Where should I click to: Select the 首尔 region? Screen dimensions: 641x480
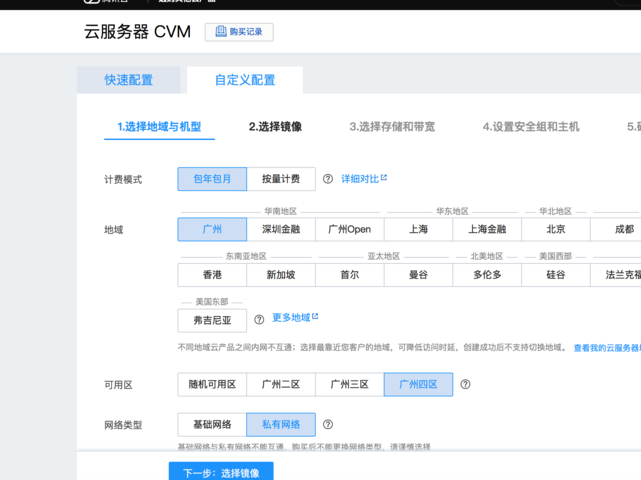pyautogui.click(x=350, y=275)
